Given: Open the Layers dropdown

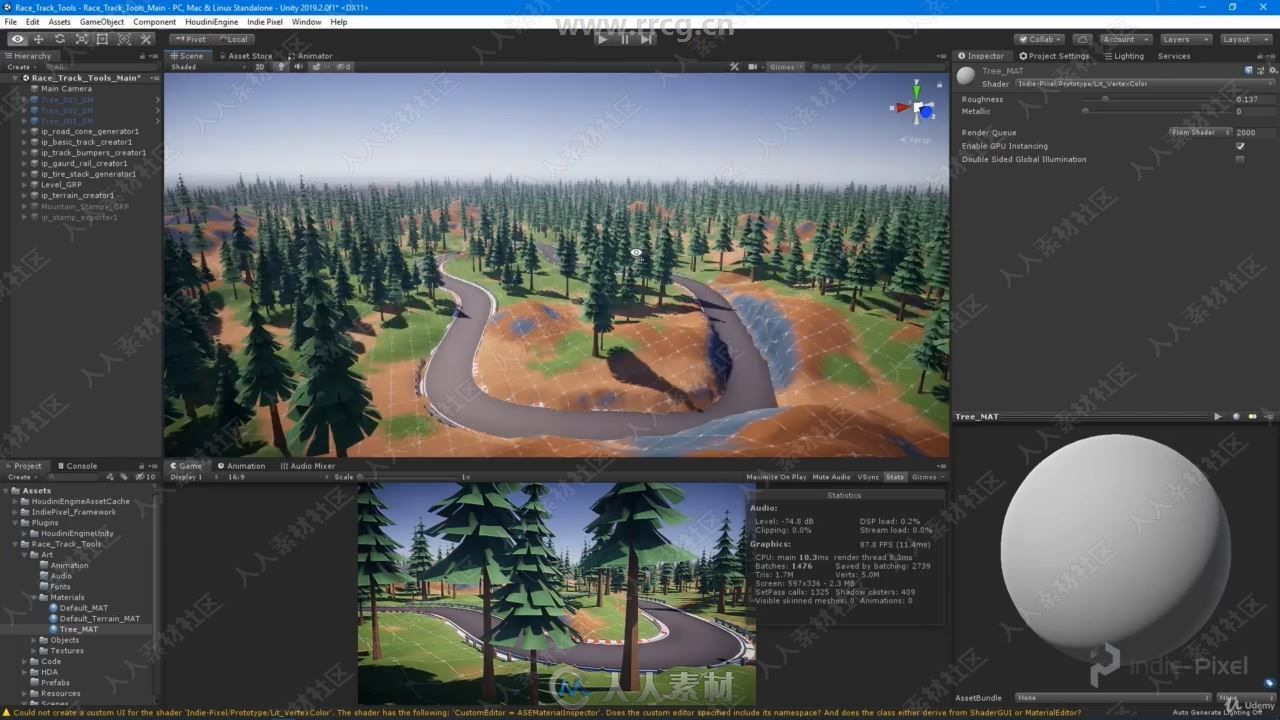Looking at the screenshot, I should 1184,39.
